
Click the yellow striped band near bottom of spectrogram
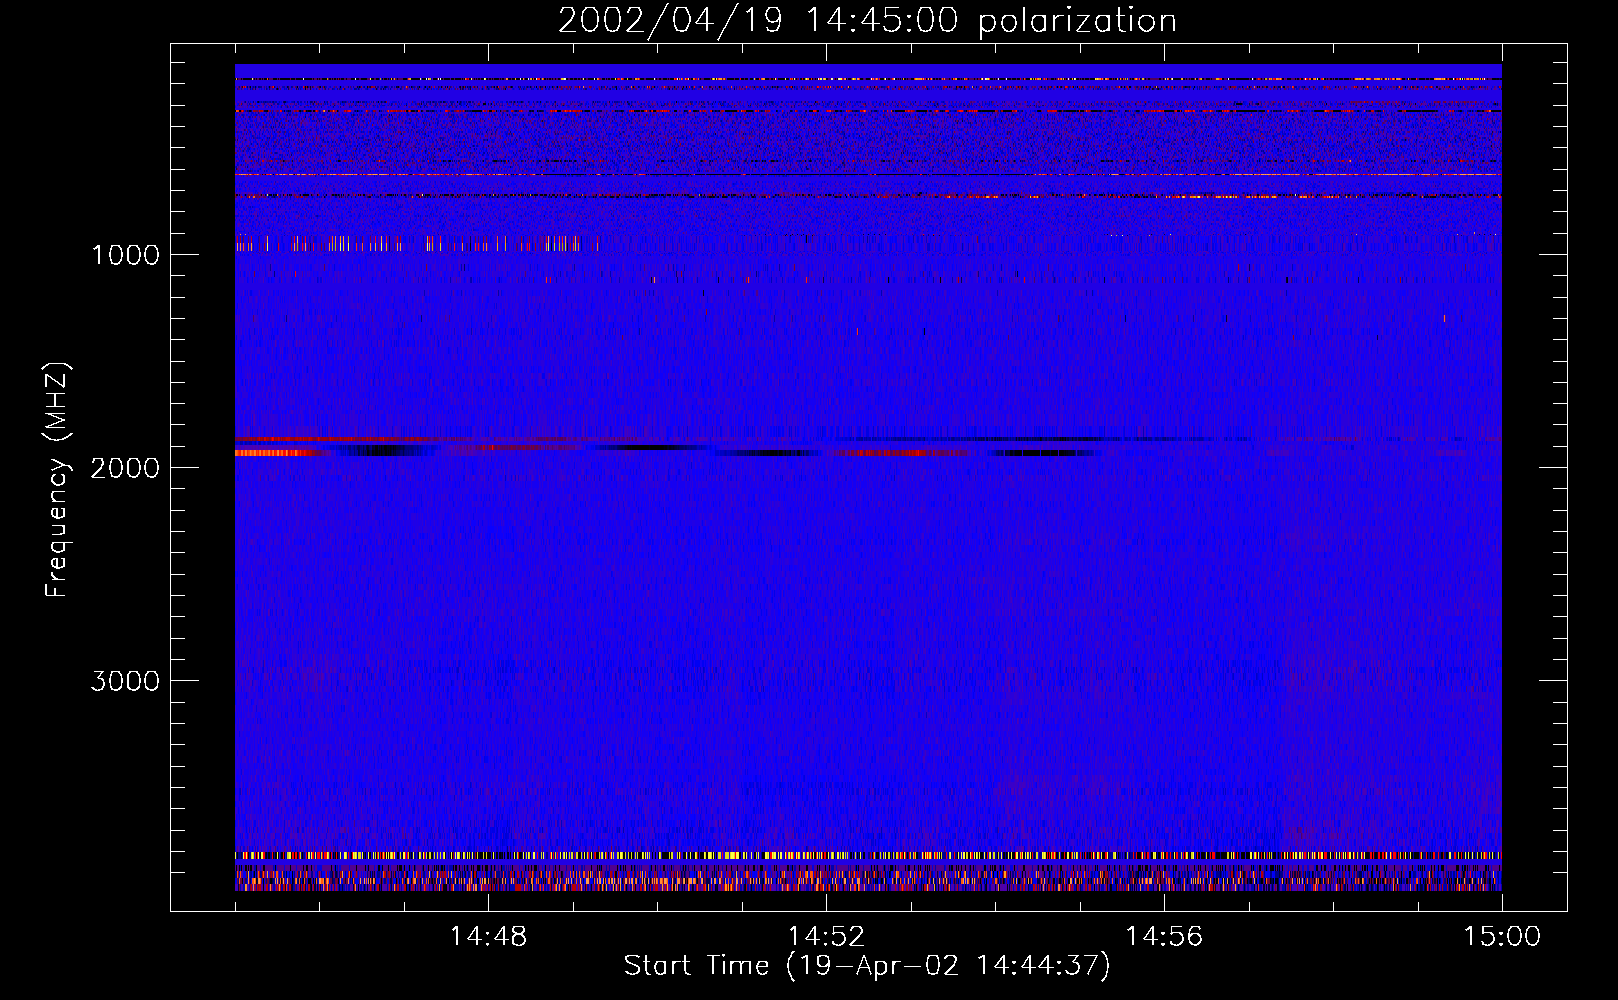pos(868,856)
